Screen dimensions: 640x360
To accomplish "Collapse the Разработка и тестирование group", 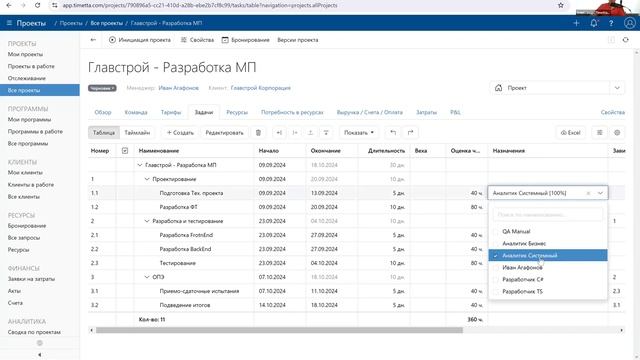I will click(x=147, y=221).
